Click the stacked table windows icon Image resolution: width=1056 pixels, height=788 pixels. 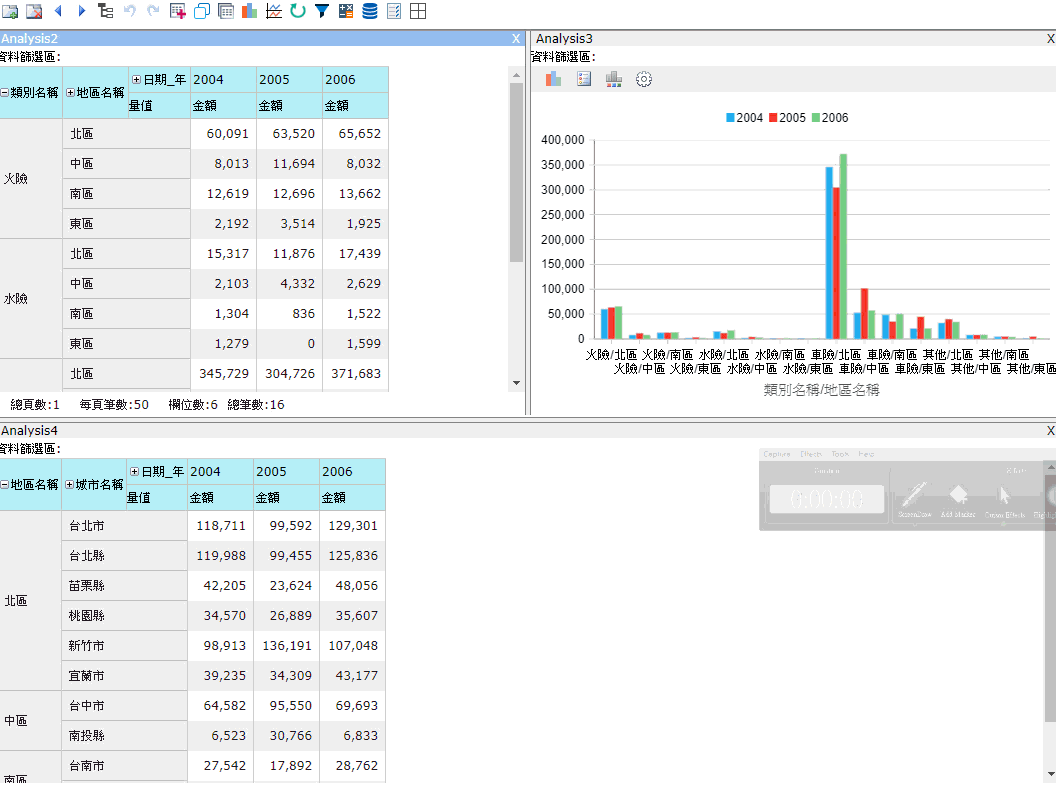coord(226,11)
